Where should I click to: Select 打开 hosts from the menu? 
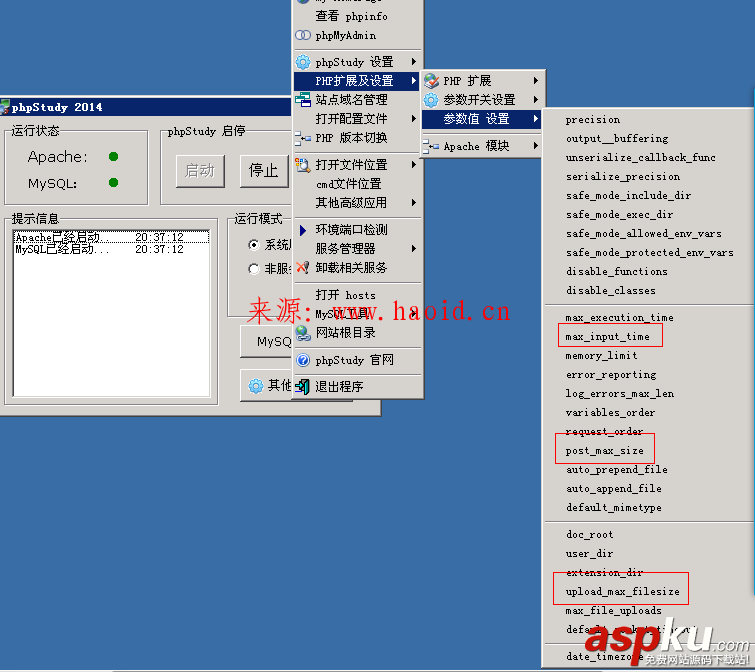point(358,295)
